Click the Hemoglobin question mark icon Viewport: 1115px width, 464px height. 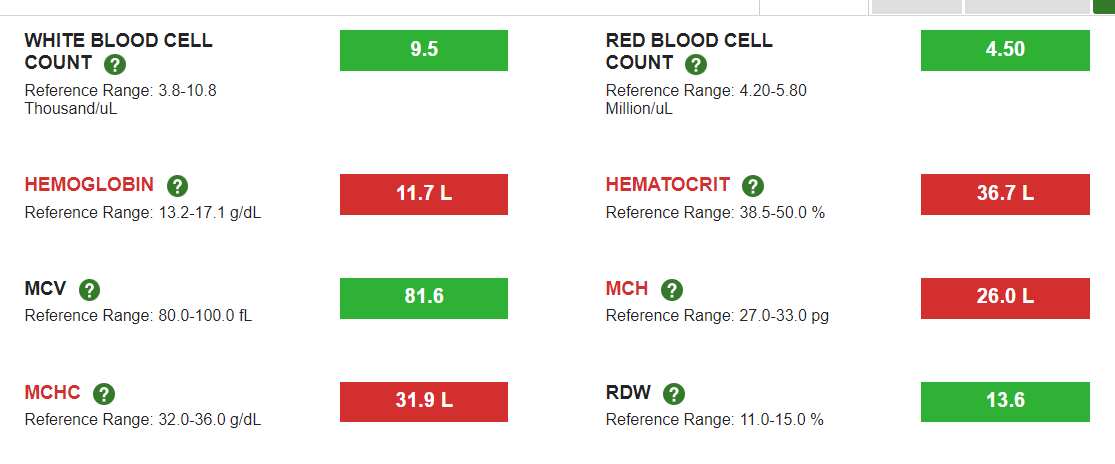click(177, 186)
